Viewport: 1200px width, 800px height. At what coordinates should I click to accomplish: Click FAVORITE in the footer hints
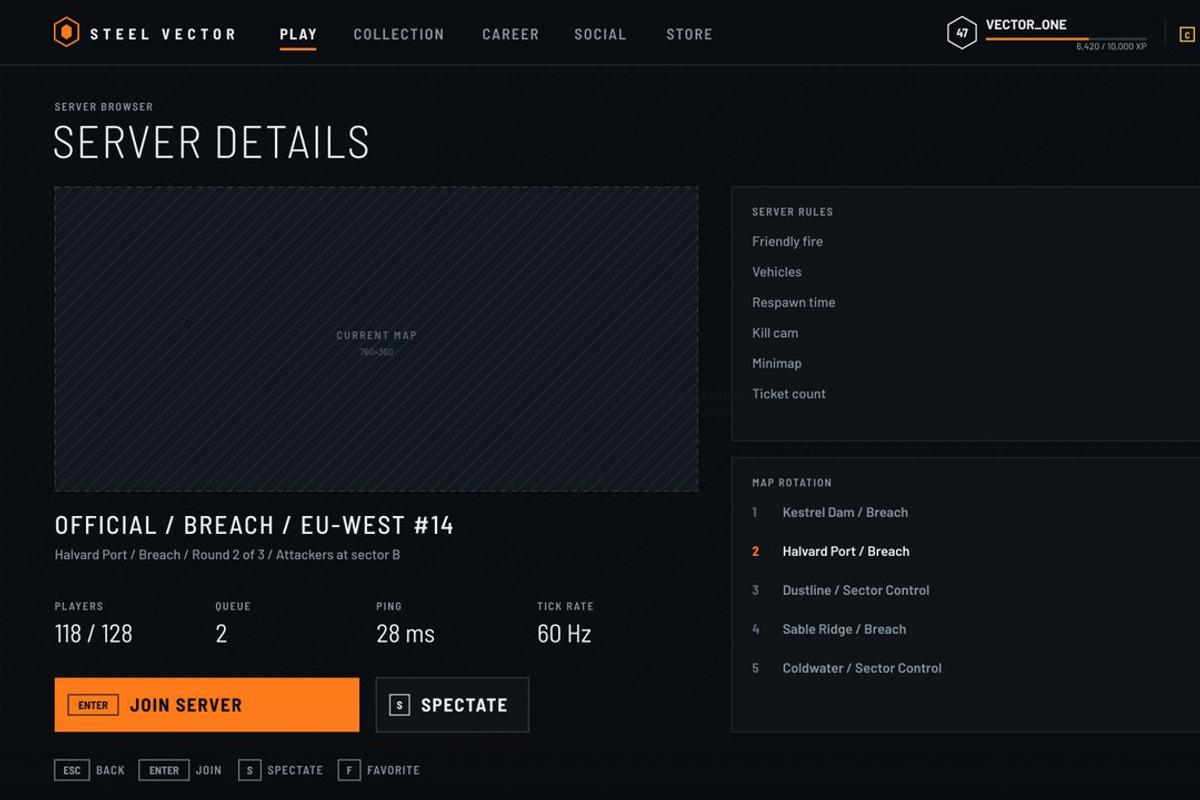click(393, 770)
